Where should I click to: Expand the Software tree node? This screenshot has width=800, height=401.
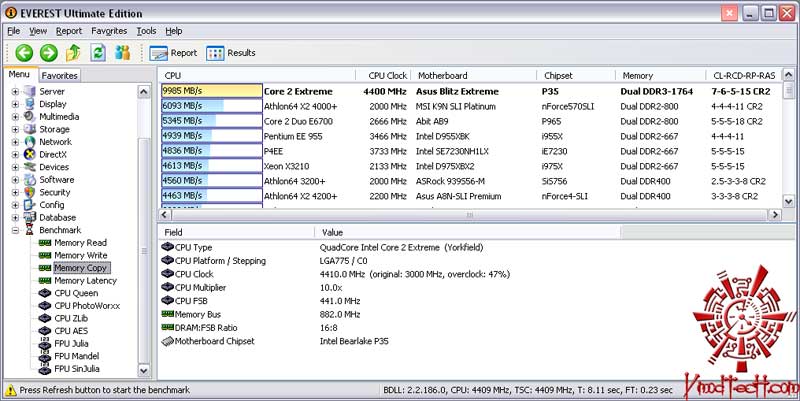coord(15,180)
